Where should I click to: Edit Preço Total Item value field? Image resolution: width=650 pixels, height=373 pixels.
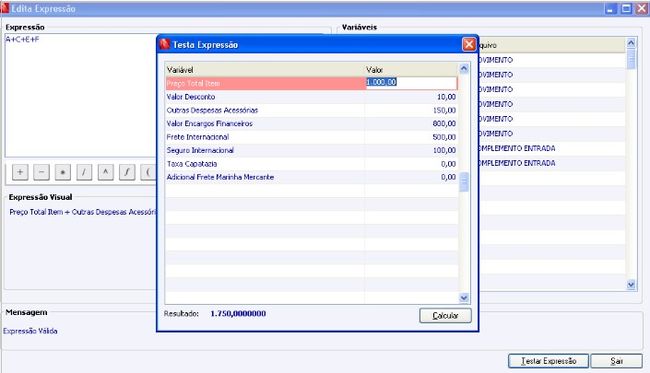411,82
